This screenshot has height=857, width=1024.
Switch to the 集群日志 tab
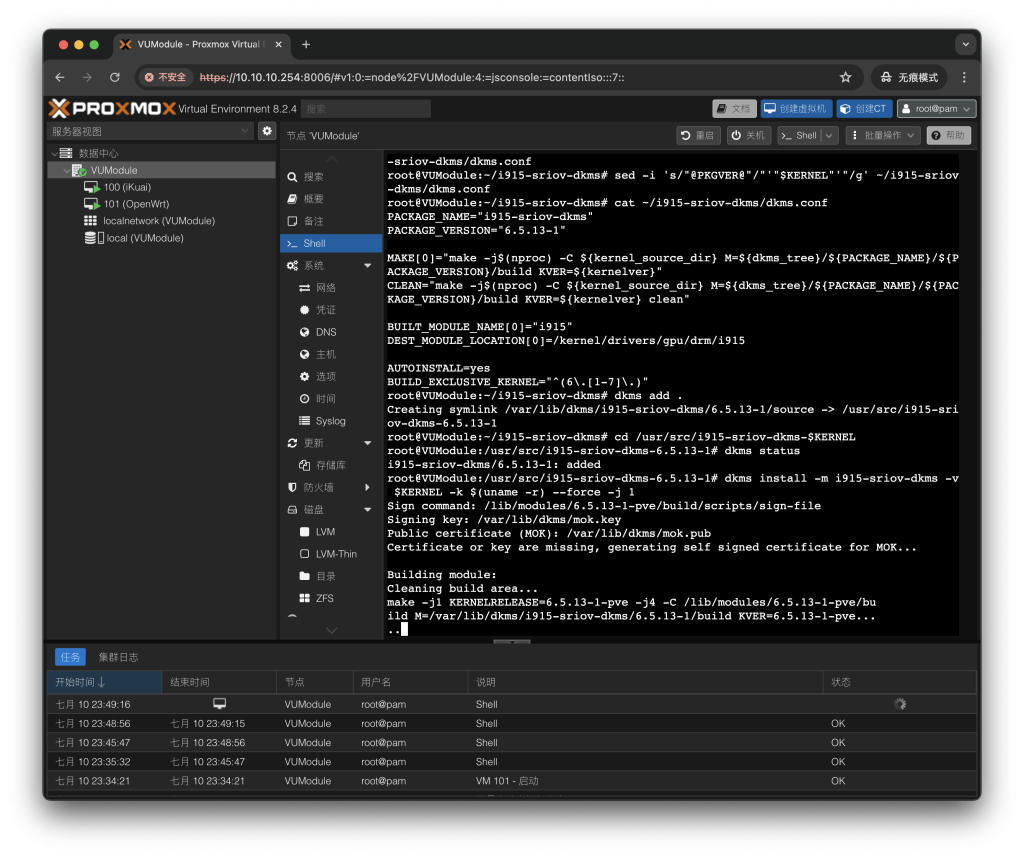(118, 657)
